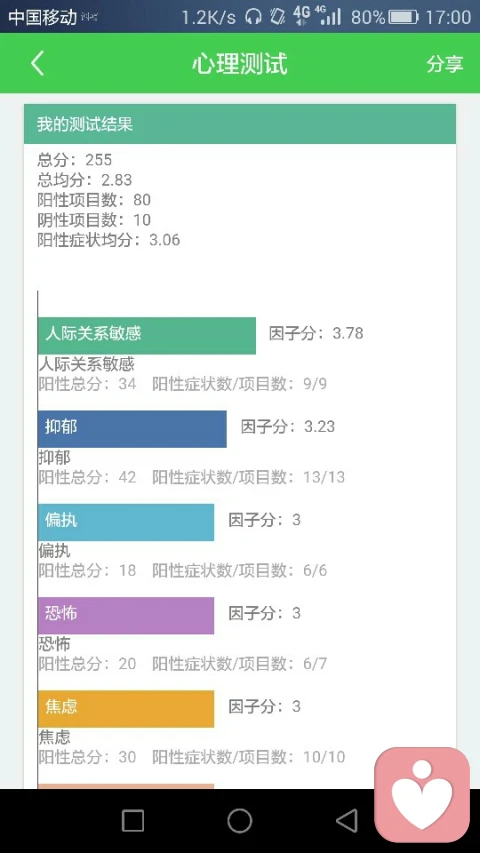
Task: Select the purple 恐怖 bar
Action: point(126,615)
